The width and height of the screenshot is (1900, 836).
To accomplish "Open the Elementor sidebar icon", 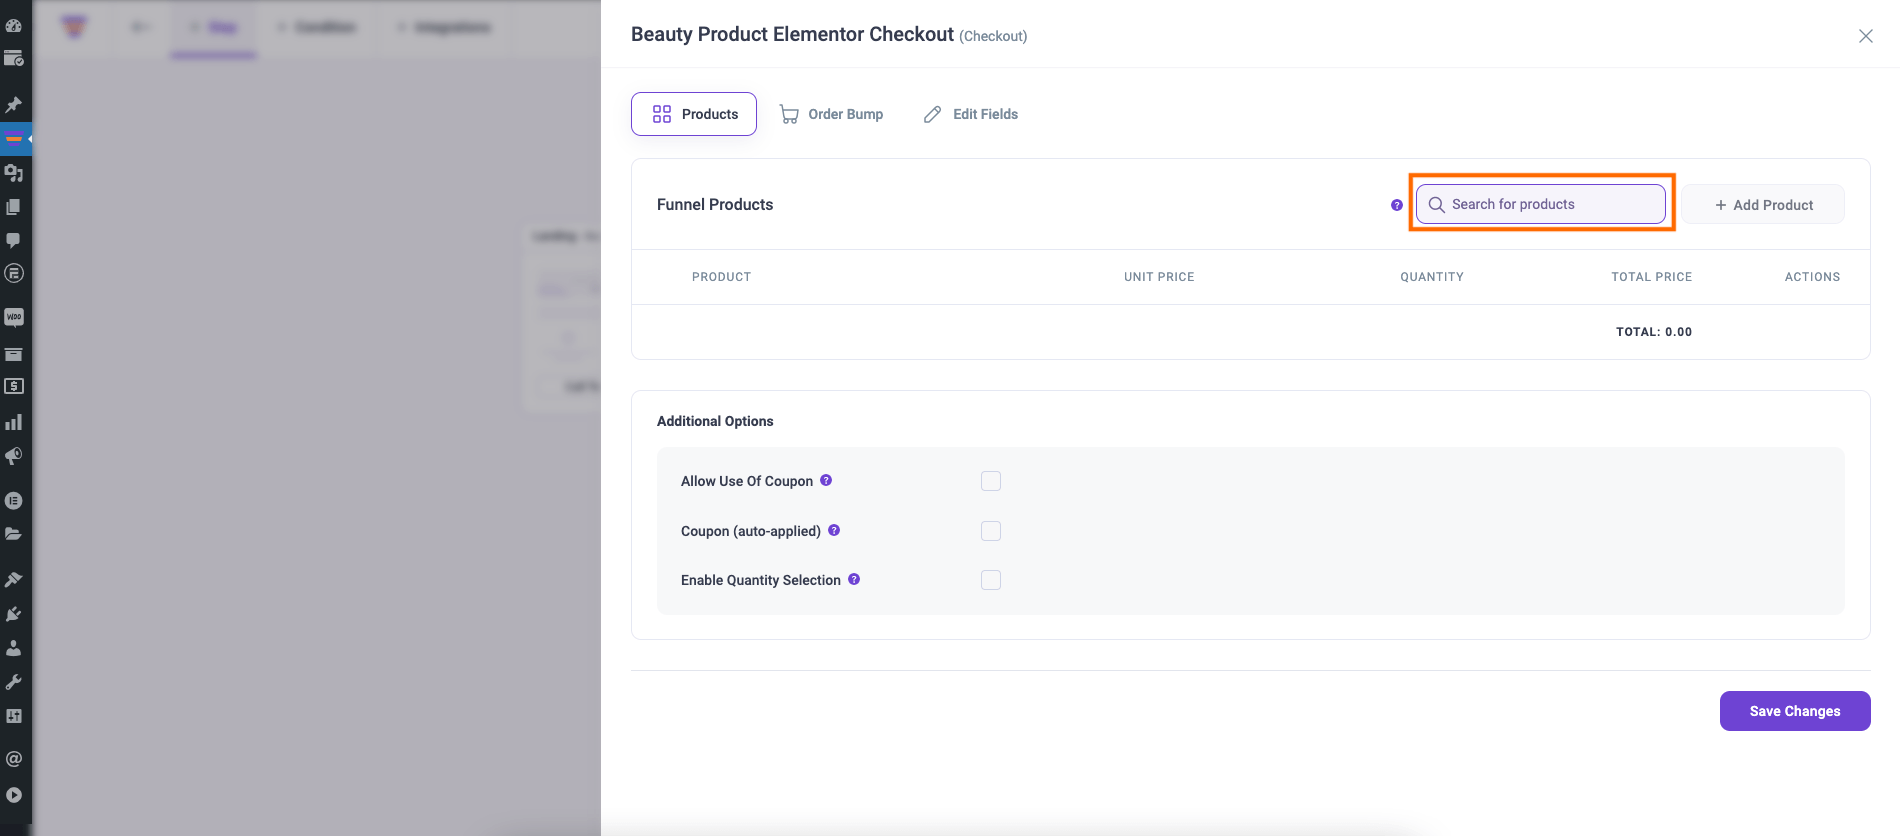I will [14, 500].
